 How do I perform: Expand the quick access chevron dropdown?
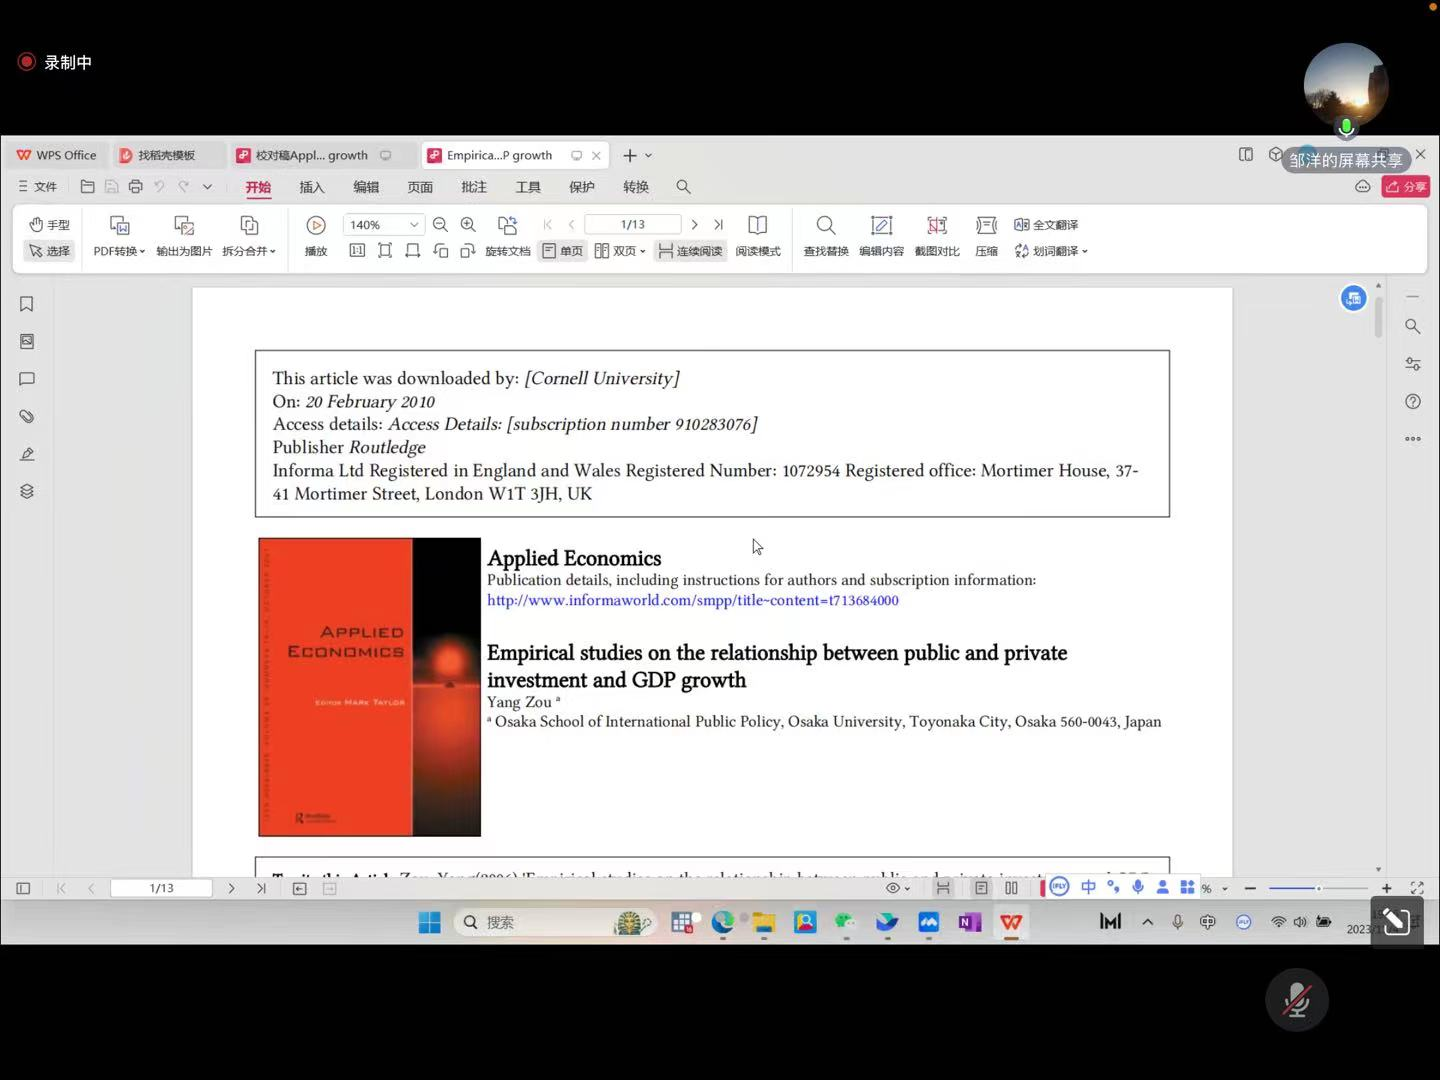pos(207,187)
